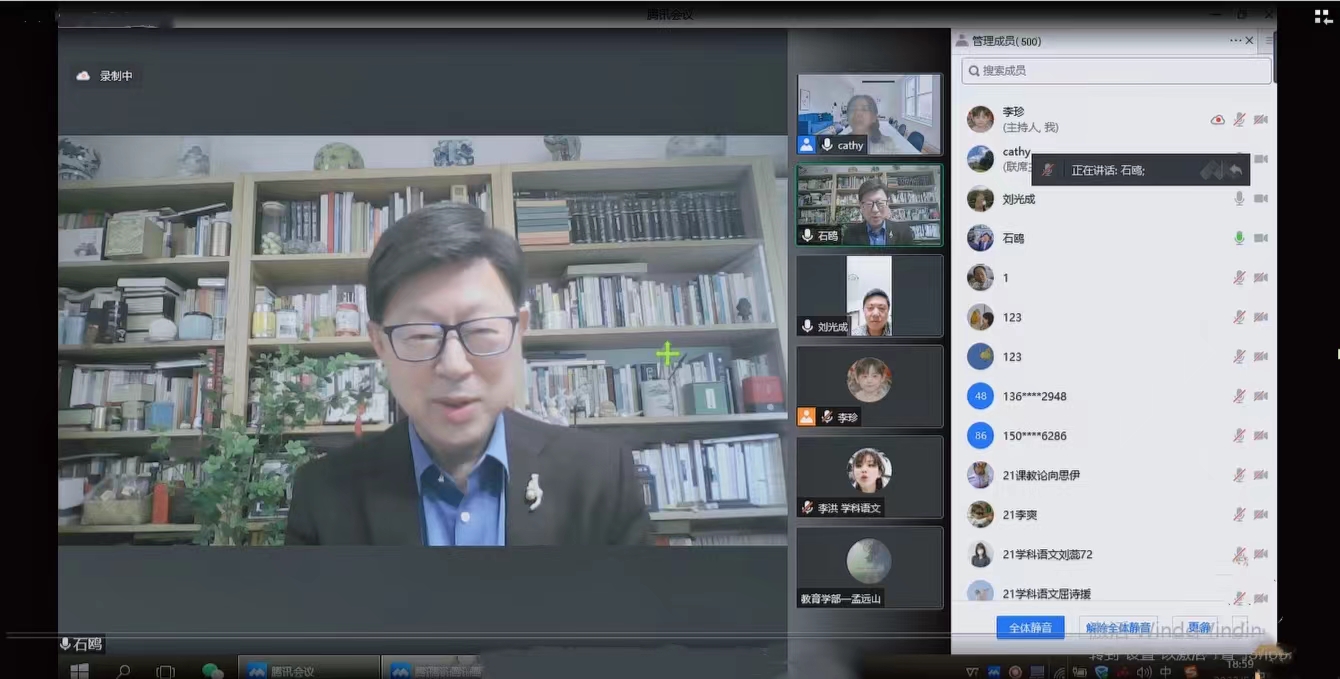Viewport: 1340px width, 679px height.
Task: Toggle 刘光成's camera icon in member list
Action: click(x=1261, y=199)
